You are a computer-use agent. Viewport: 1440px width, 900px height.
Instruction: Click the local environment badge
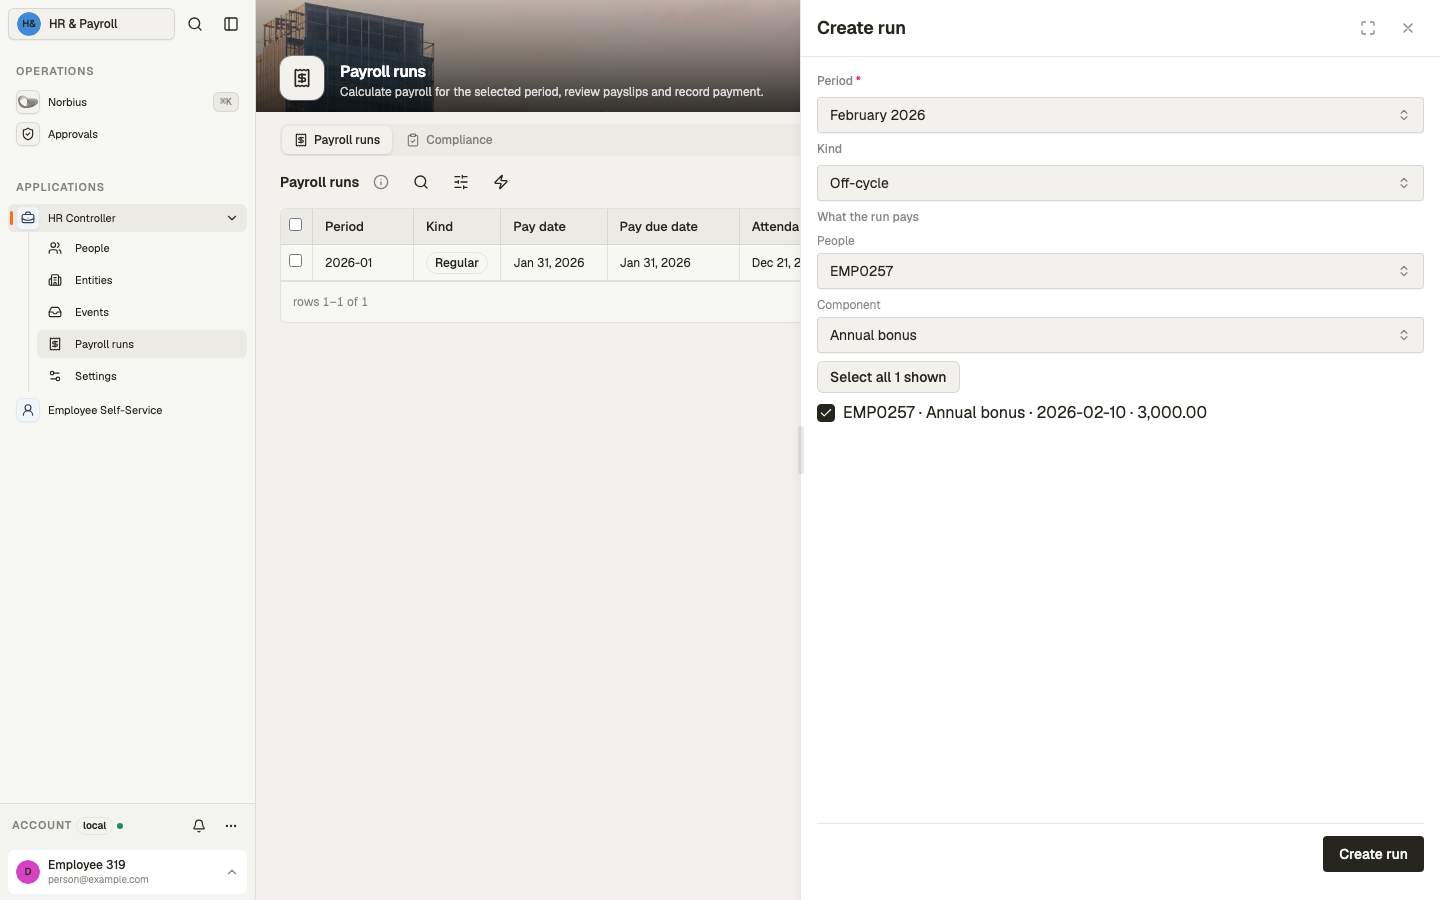(95, 826)
